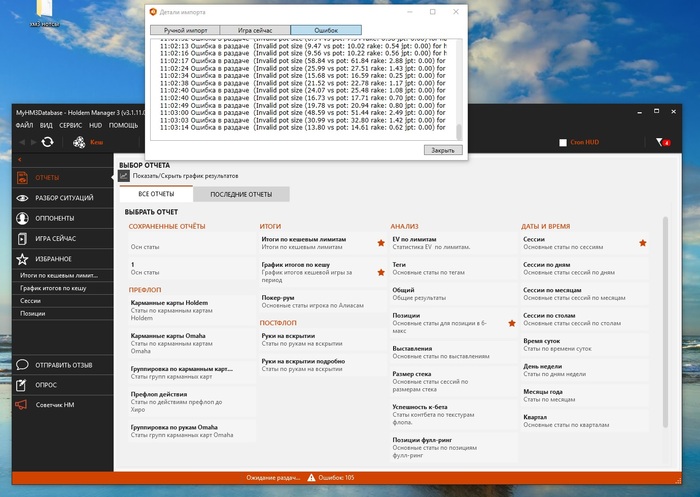This screenshot has height=497, width=700.
Task: Open the Карманные карты Omaha report
Action: [192, 343]
